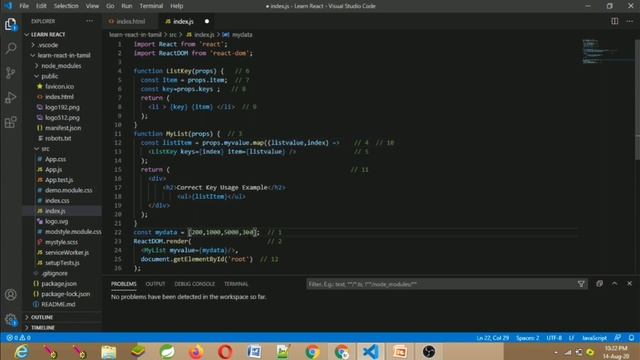
Task: Open the Help menu
Action: (x=177, y=6)
